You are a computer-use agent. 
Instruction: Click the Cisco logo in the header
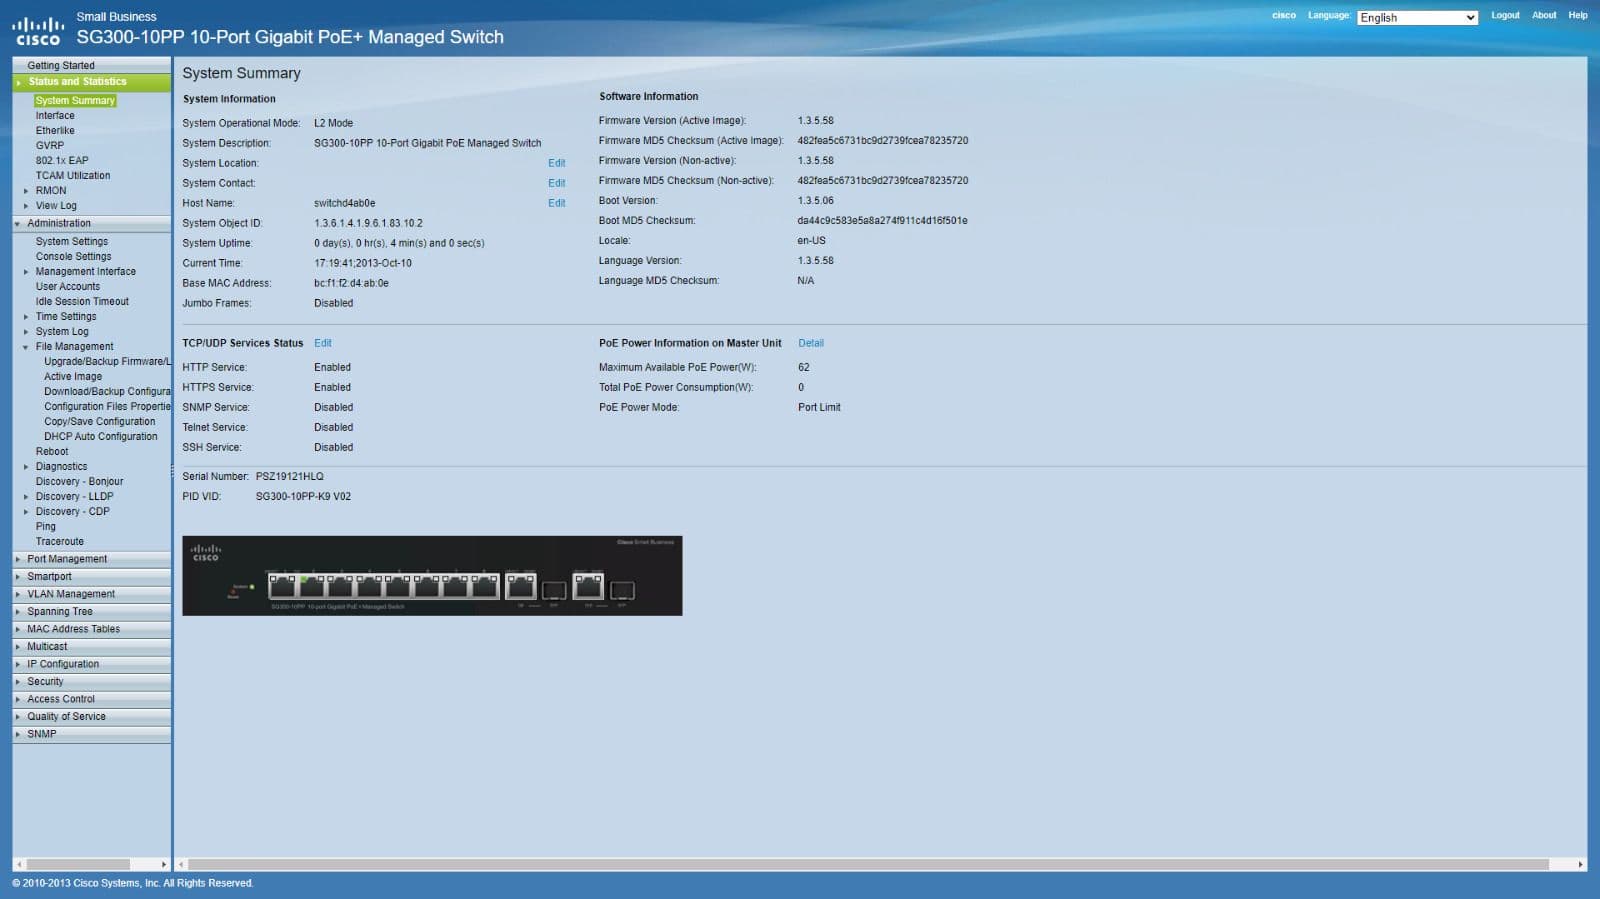(x=38, y=31)
